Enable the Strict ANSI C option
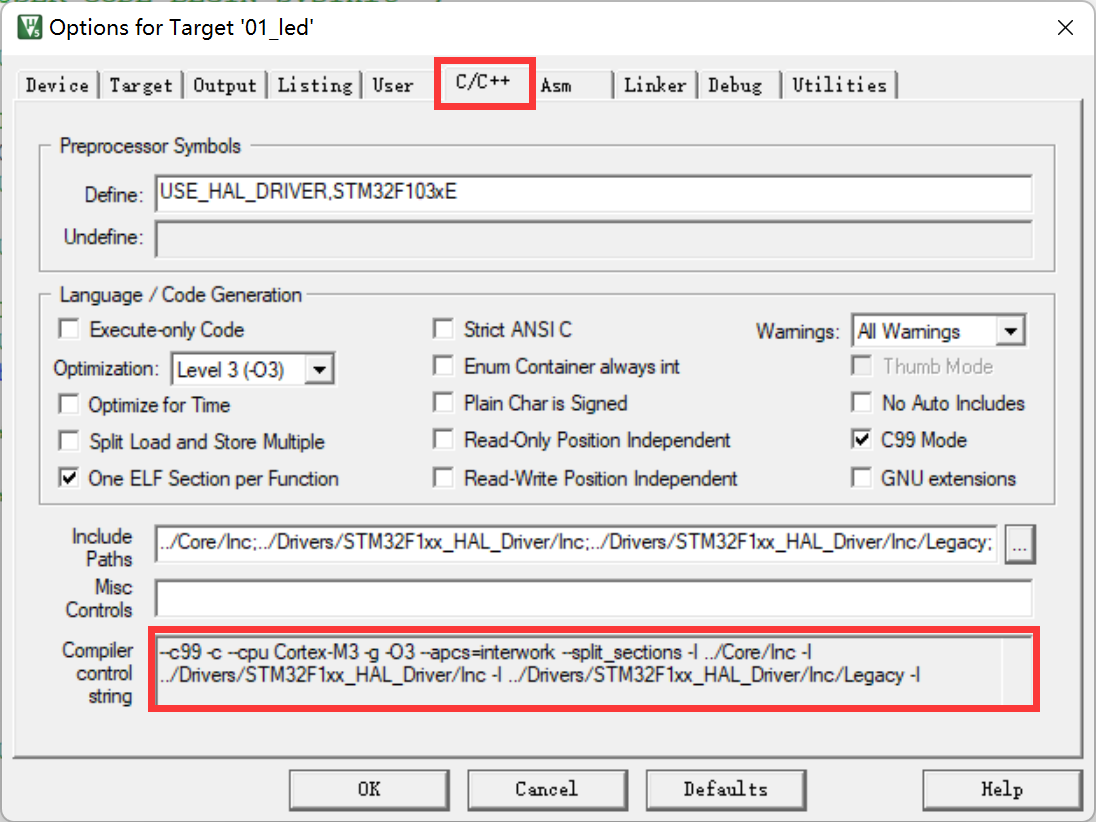 tap(443, 329)
